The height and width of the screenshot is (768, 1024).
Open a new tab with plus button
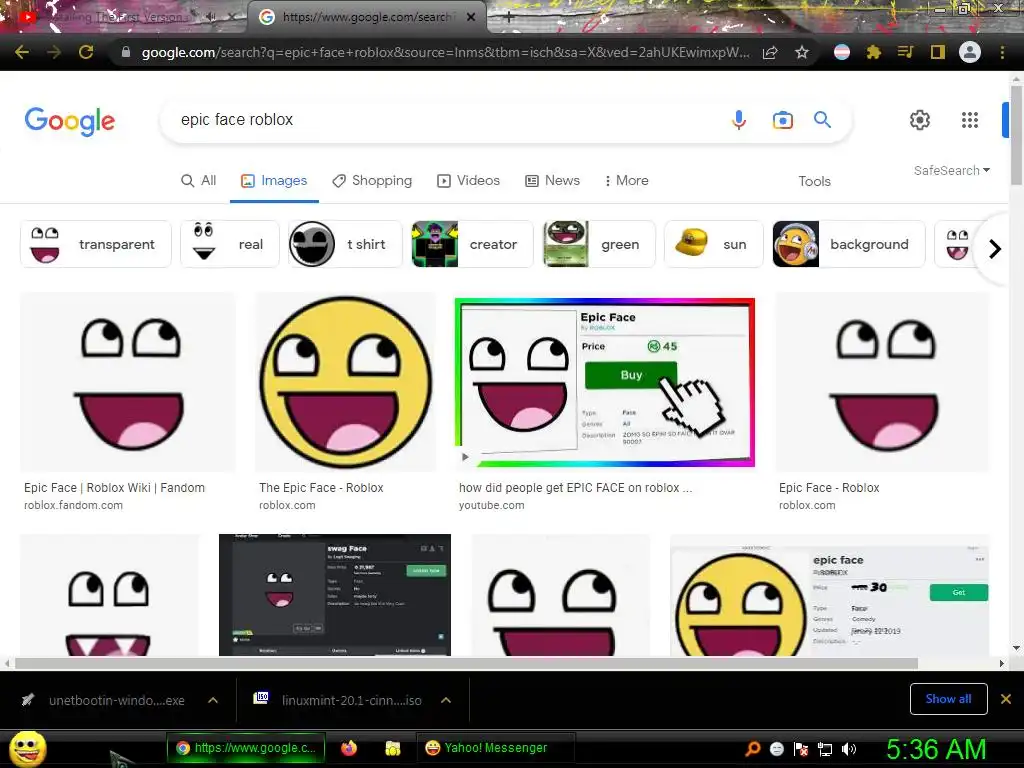tap(509, 18)
